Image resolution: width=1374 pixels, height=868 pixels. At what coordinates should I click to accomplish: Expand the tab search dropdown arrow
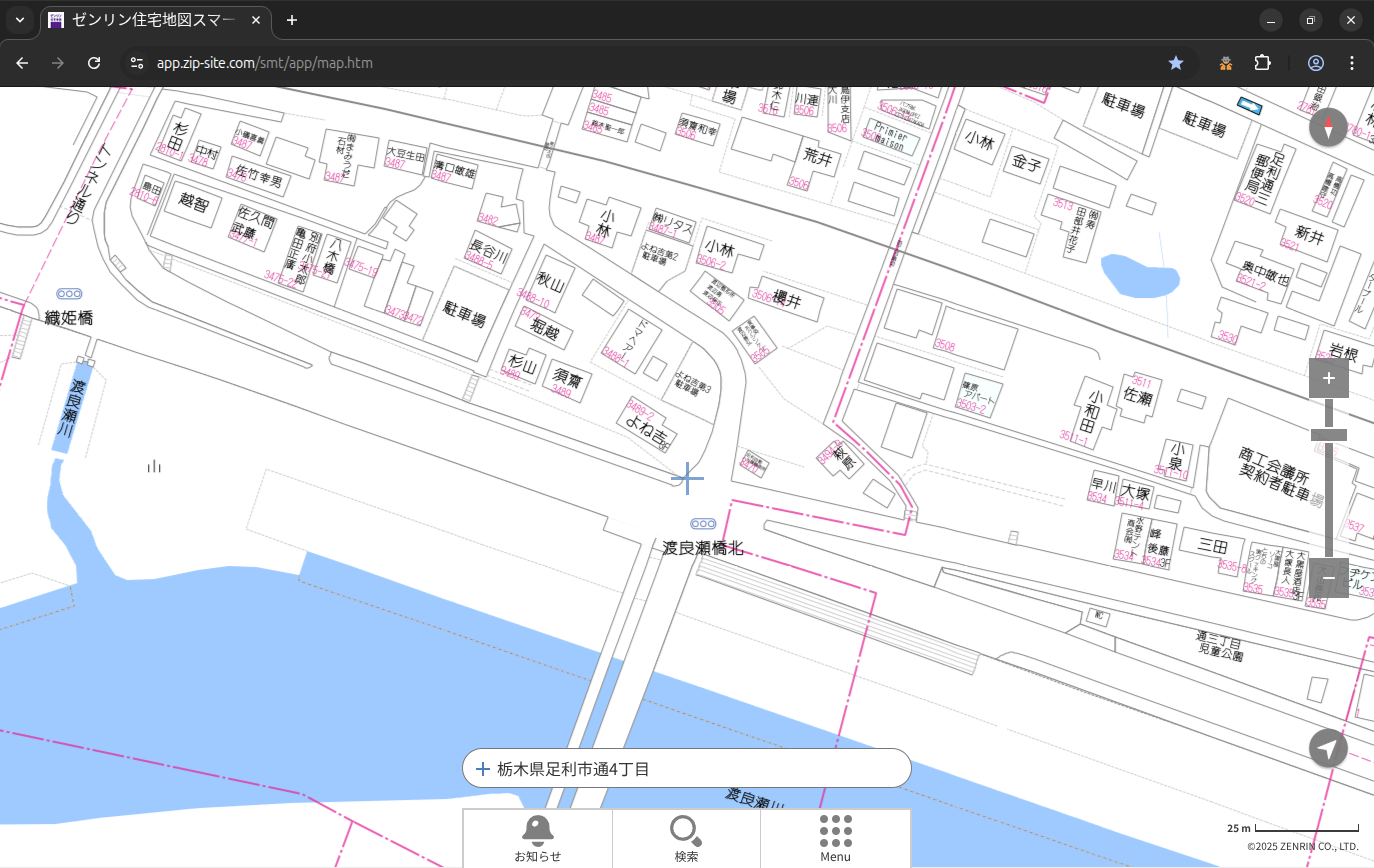[19, 20]
